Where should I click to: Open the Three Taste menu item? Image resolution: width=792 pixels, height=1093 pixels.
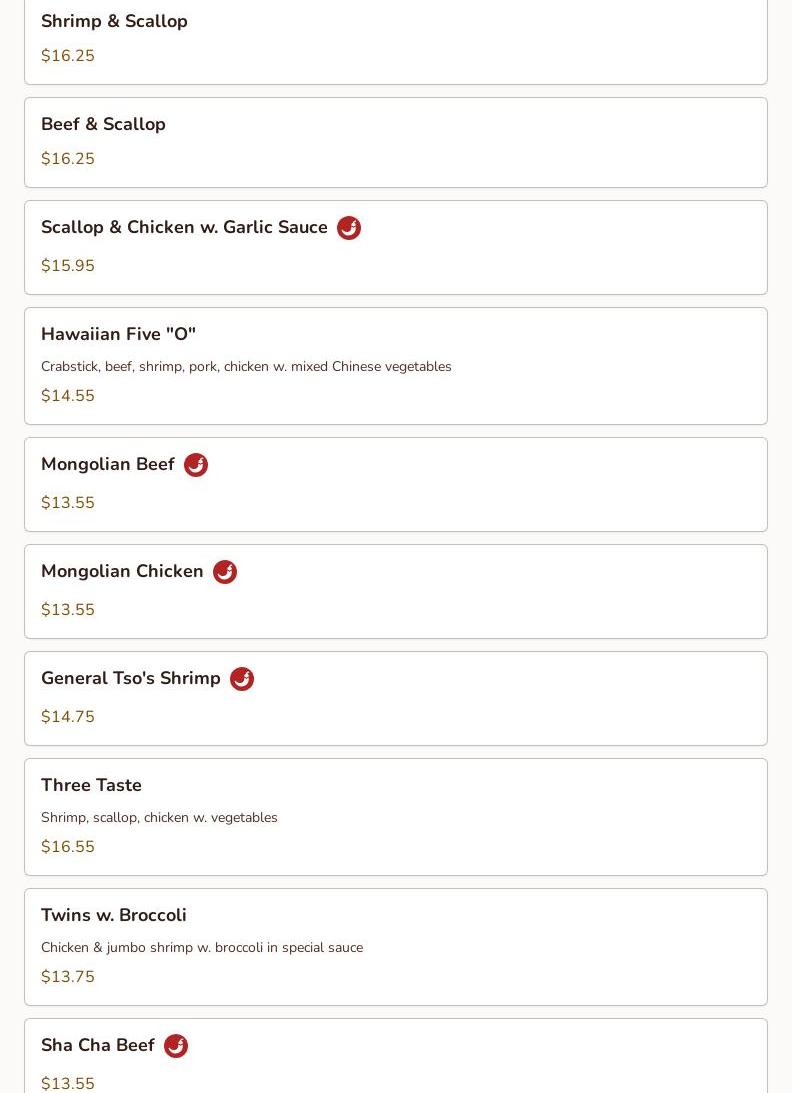pyautogui.click(x=91, y=785)
